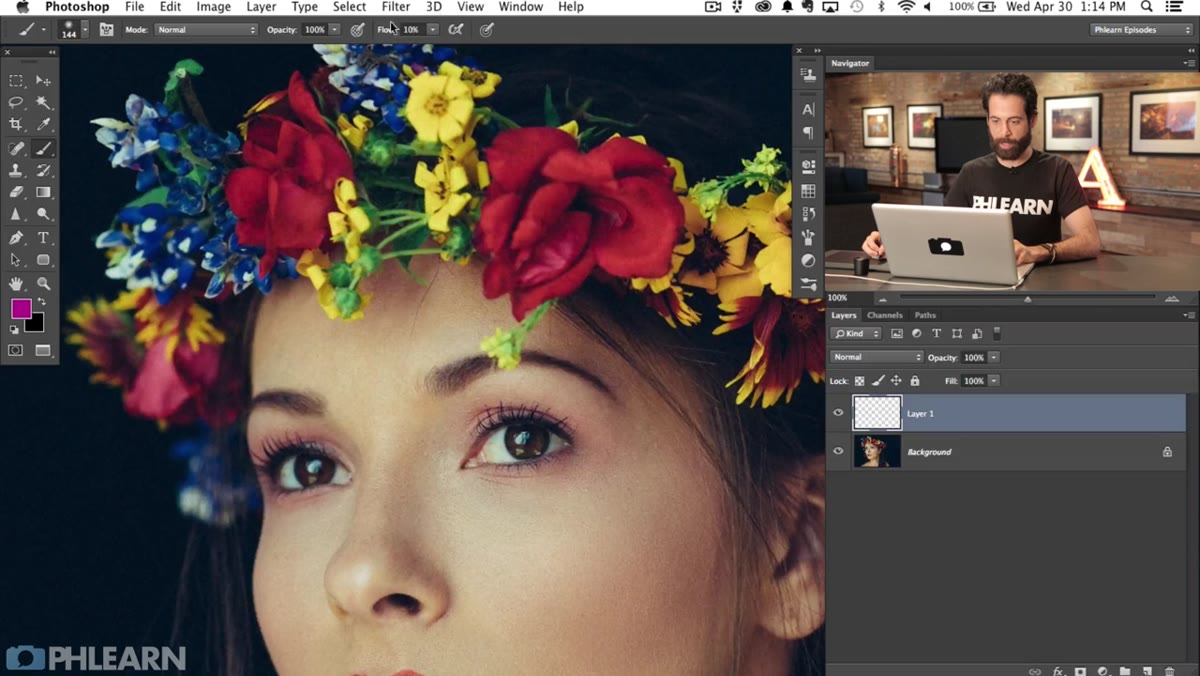Viewport: 1200px width, 676px height.
Task: Select the History Brush tool
Action: pyautogui.click(x=43, y=170)
